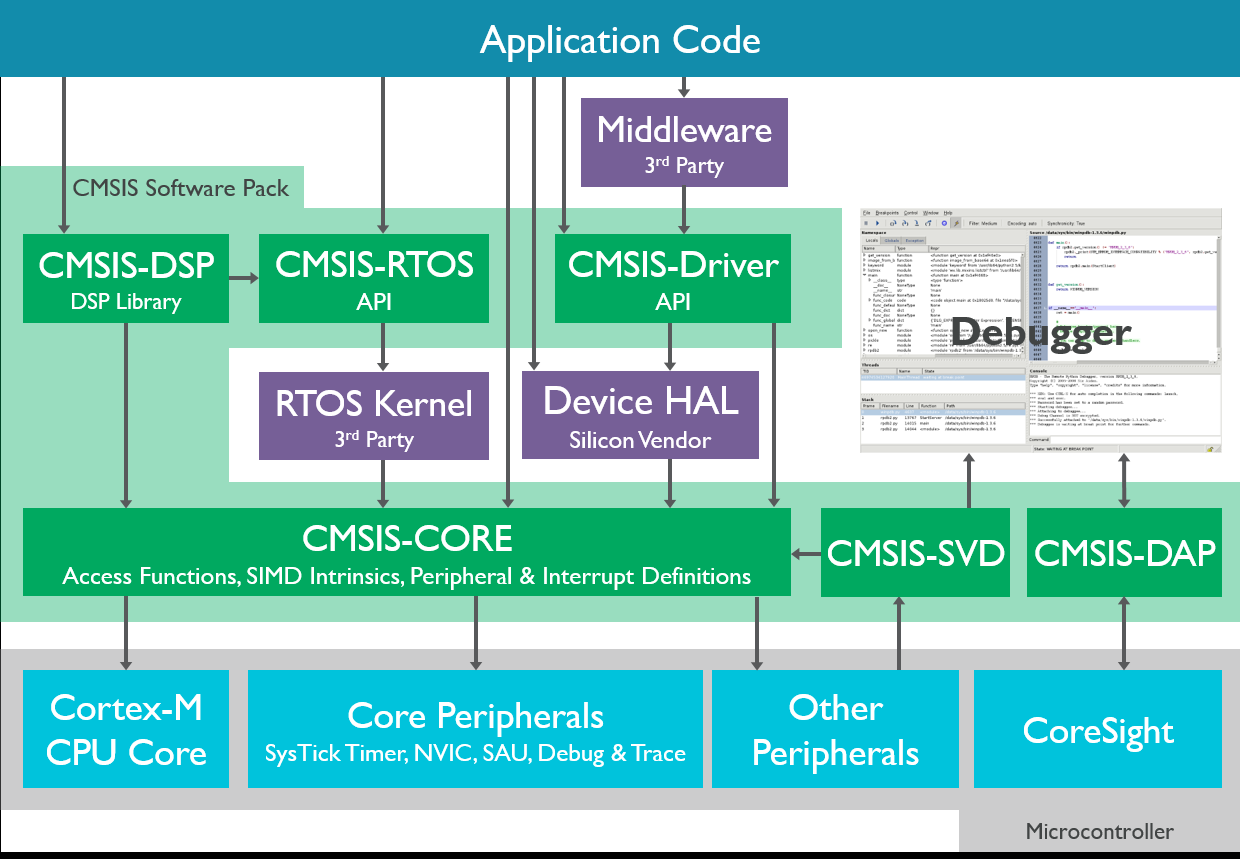
Task: Click the CMSIS Software Pack label
Action: coord(180,187)
